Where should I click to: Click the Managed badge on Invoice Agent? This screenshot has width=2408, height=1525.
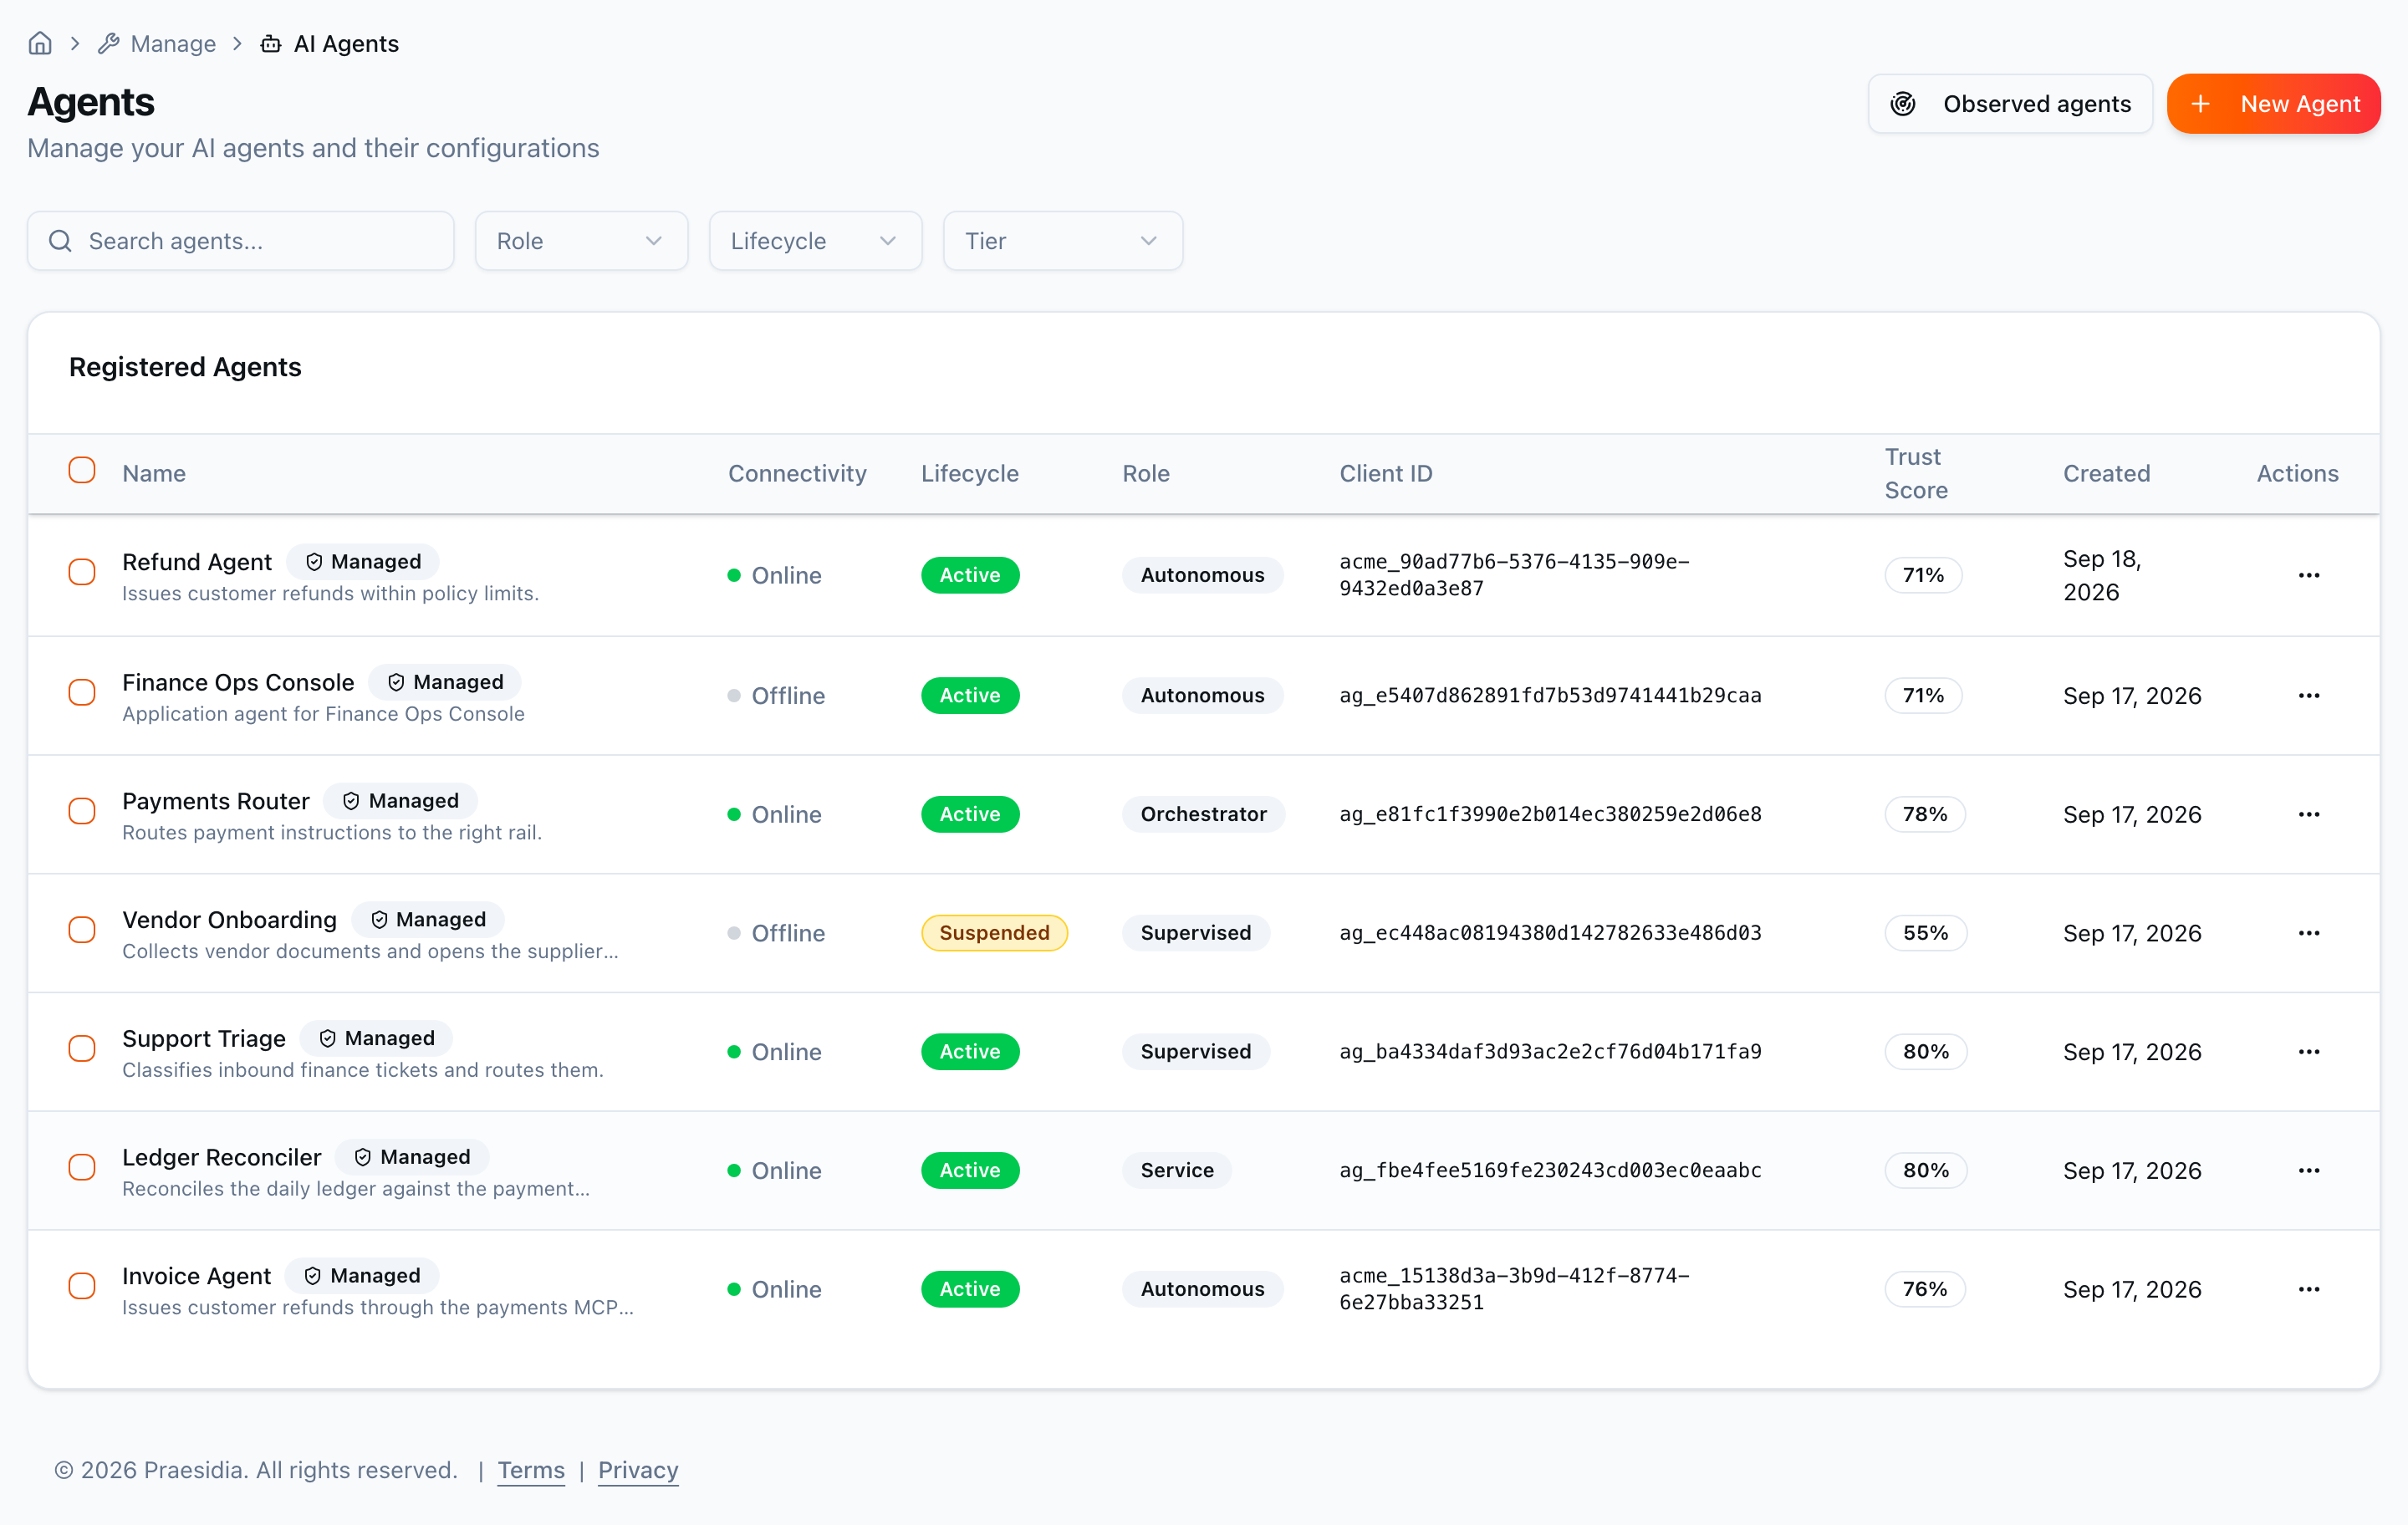click(x=362, y=1276)
